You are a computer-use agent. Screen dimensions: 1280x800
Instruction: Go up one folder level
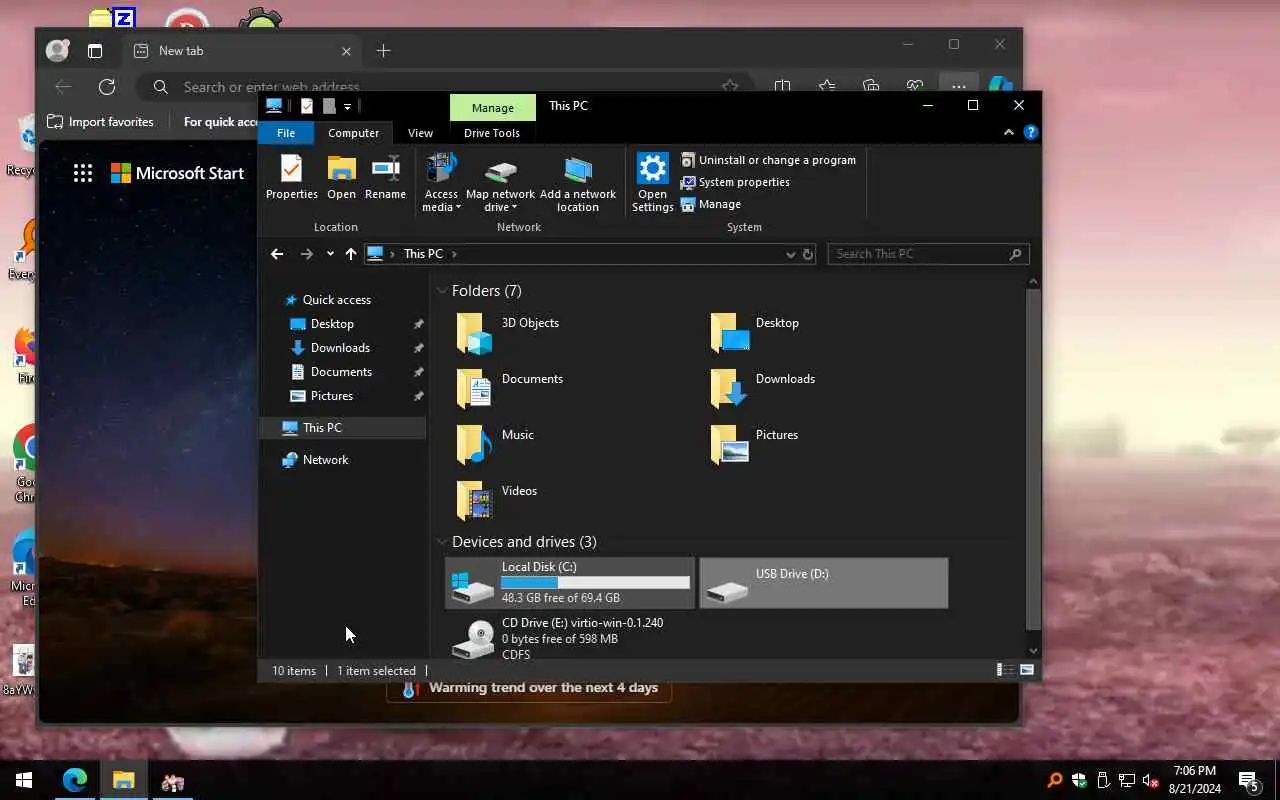350,254
